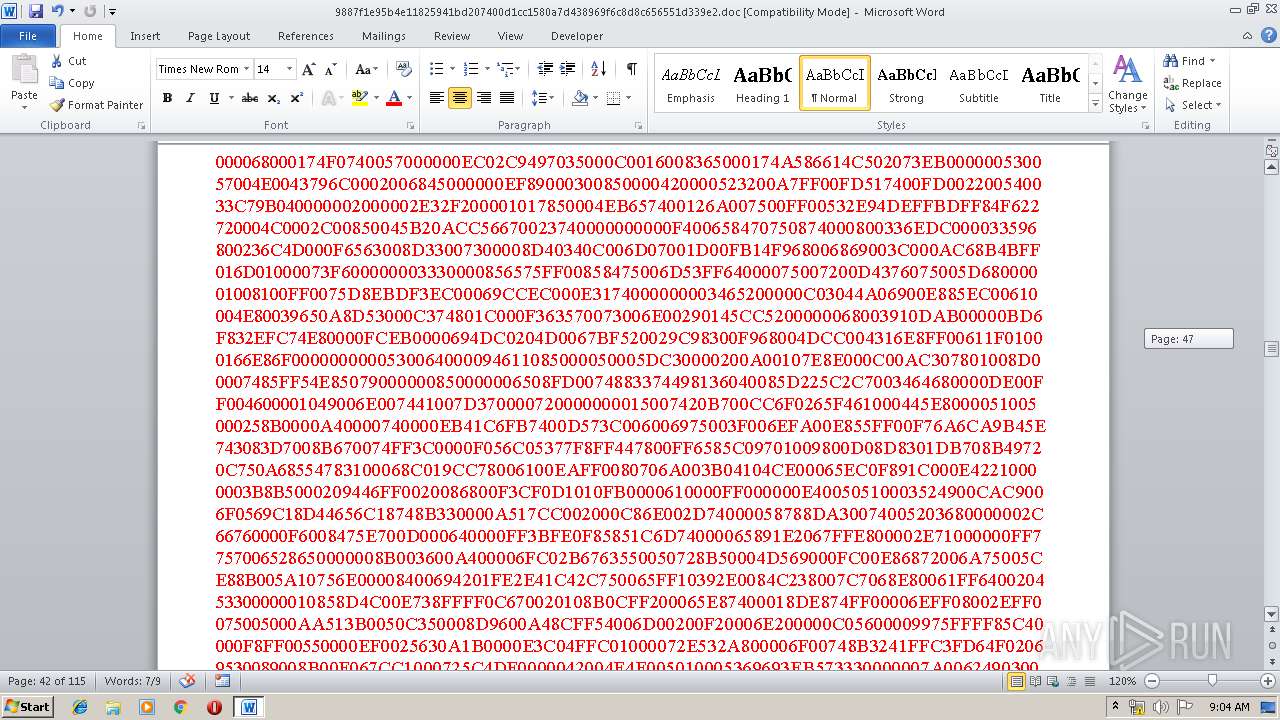Undo last action
This screenshot has width=1280, height=720.
pos(57,11)
